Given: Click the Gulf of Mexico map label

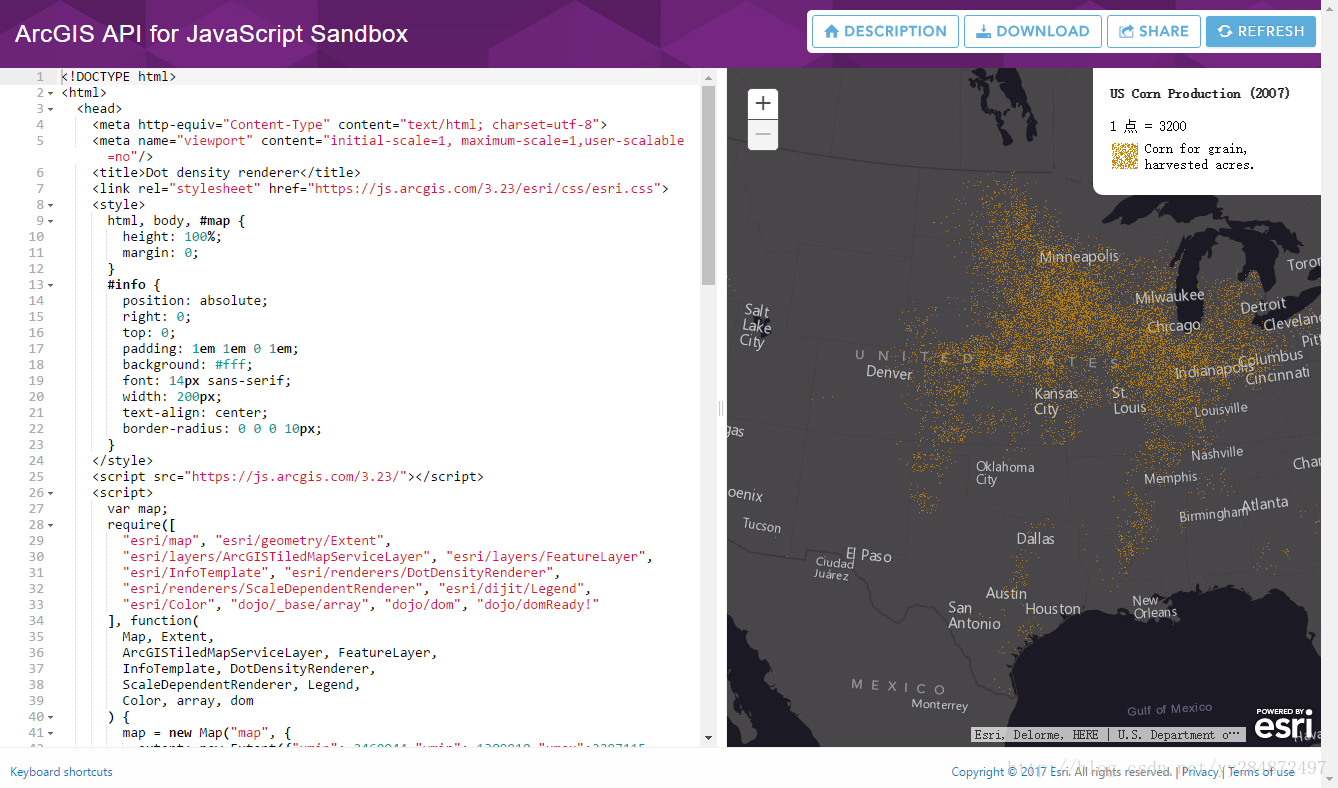Looking at the screenshot, I should click(x=1169, y=709).
